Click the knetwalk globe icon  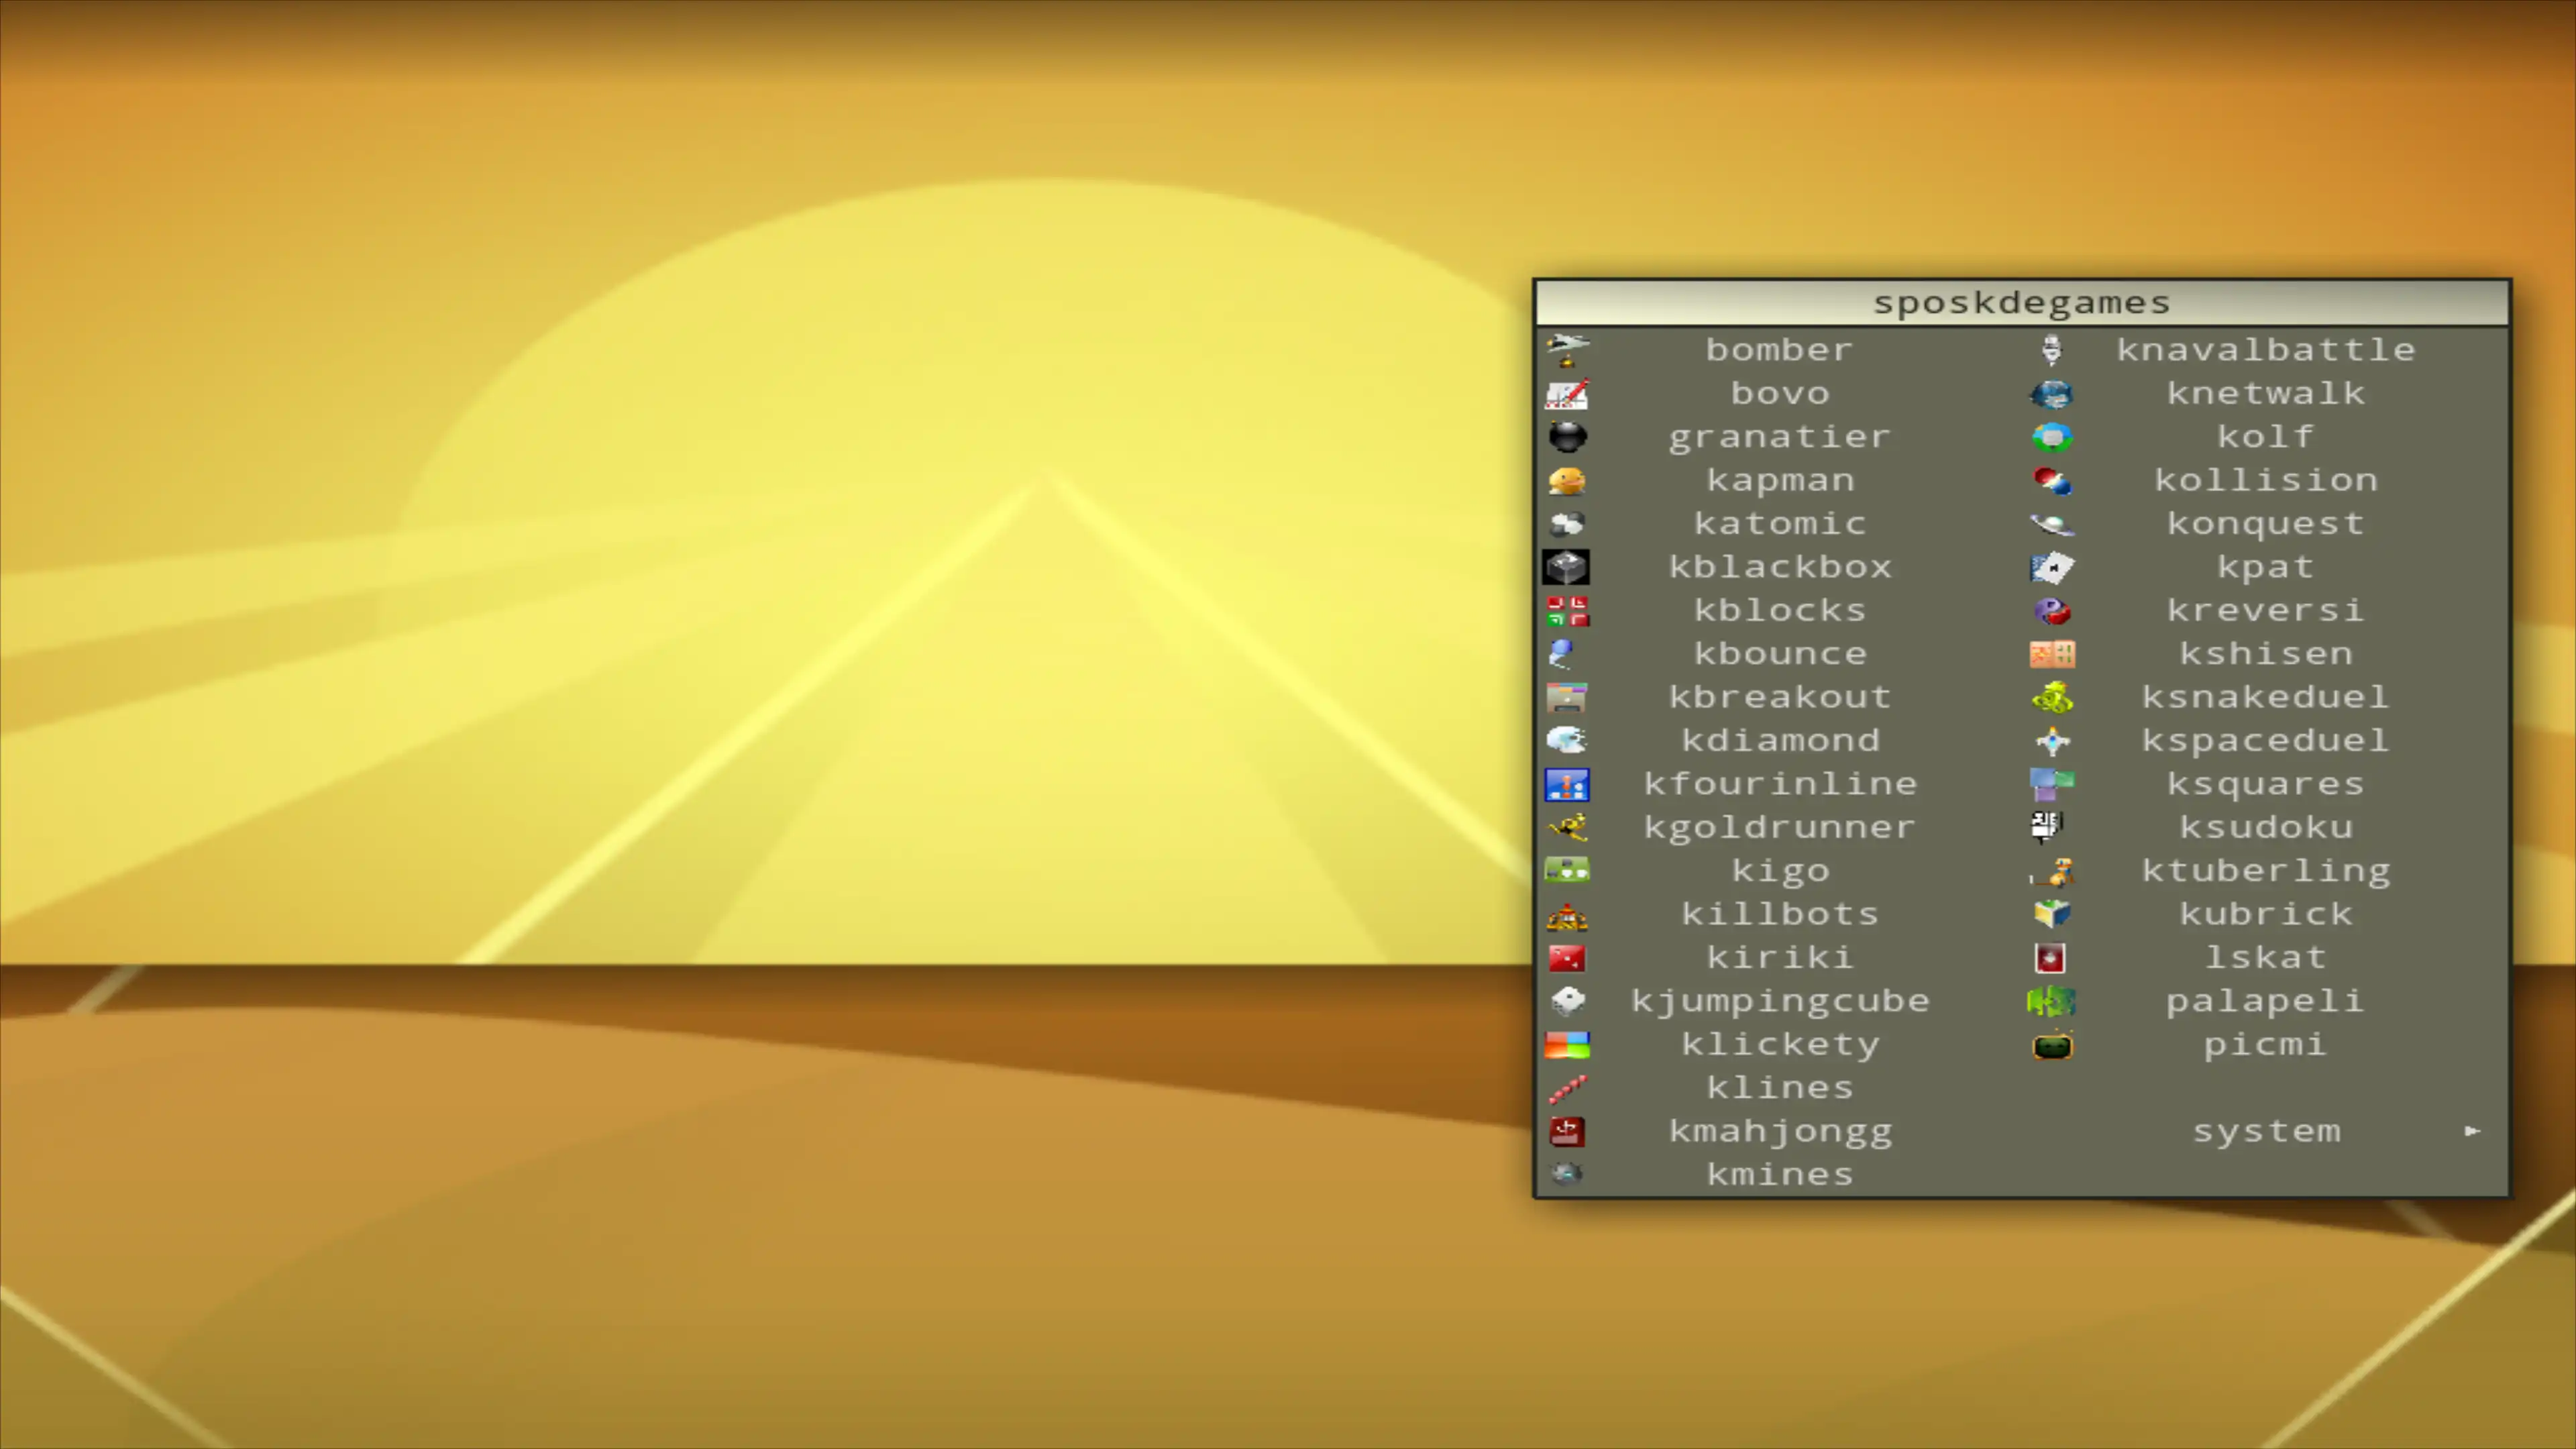[2052, 394]
